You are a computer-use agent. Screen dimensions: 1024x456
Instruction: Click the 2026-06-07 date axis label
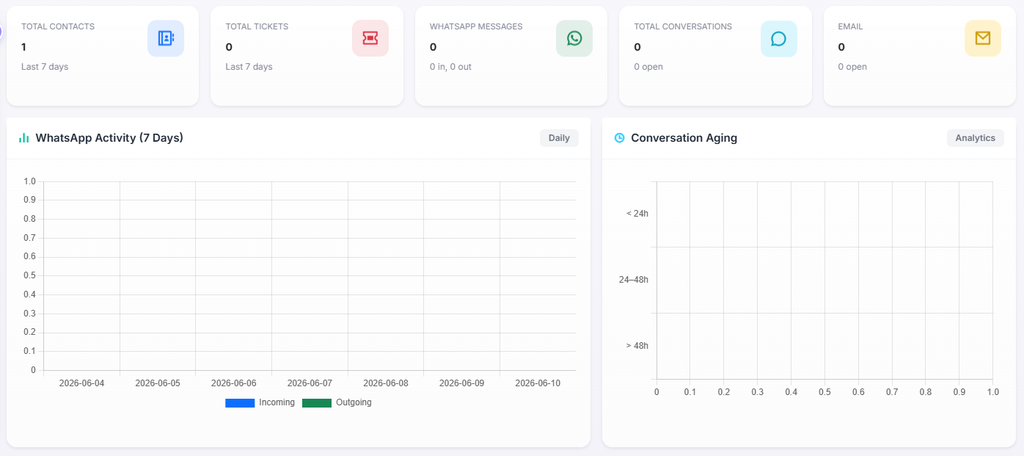tap(310, 383)
